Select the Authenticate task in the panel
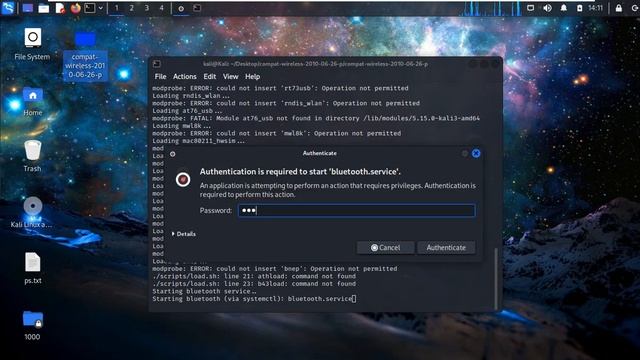The image size is (640, 360). pyautogui.click(x=181, y=8)
